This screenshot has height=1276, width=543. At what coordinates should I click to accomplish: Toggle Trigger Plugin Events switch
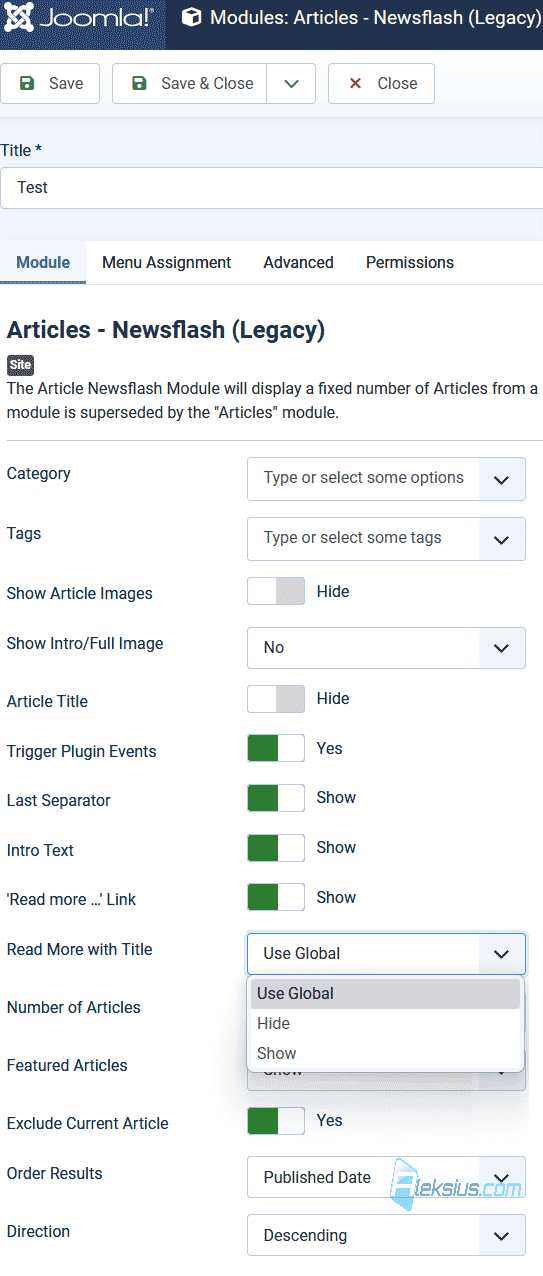coord(276,748)
